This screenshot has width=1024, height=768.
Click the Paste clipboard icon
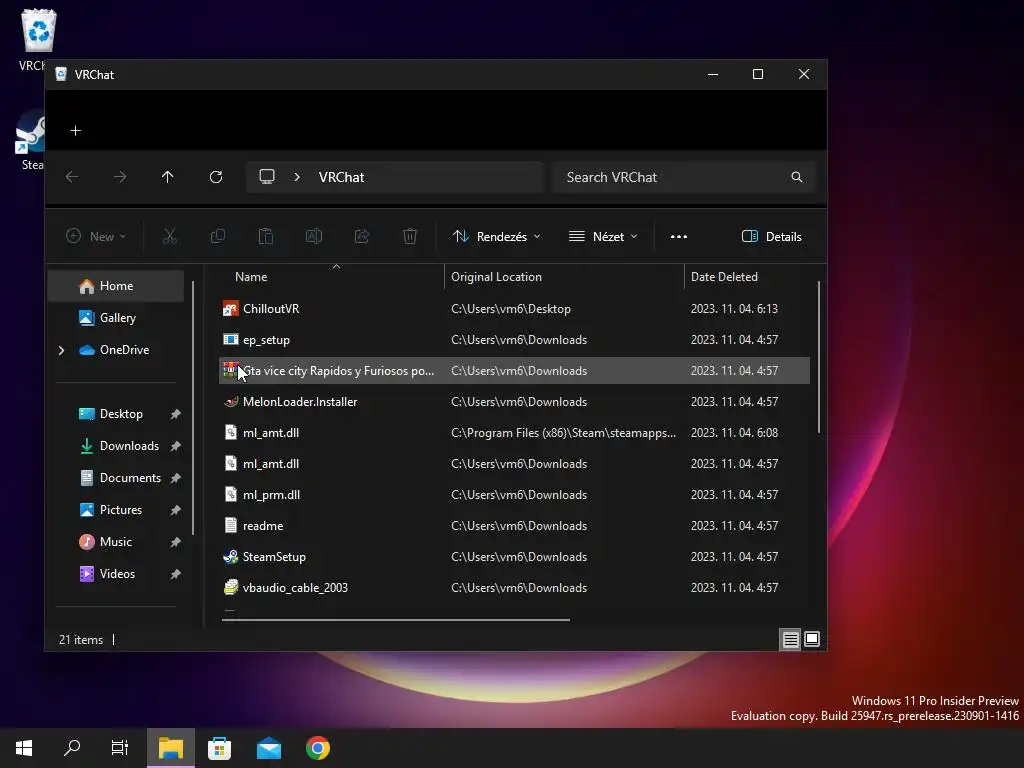tap(266, 236)
